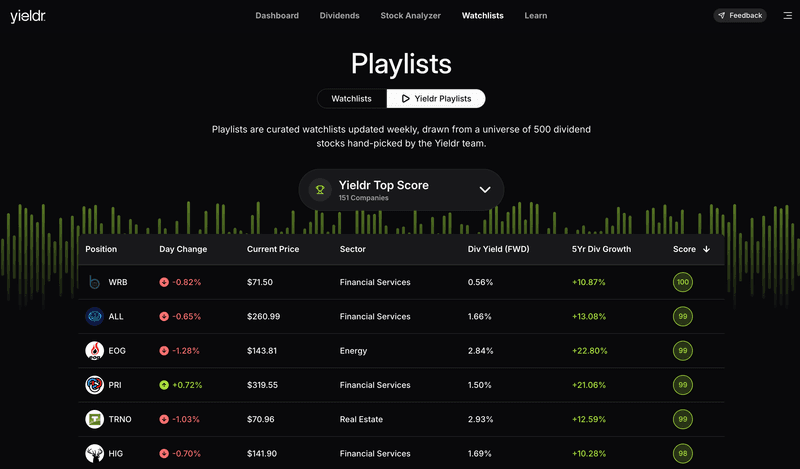Screen dimensions: 800x469
Task: Click the down arrow beside -1.28%
Action: point(164,351)
